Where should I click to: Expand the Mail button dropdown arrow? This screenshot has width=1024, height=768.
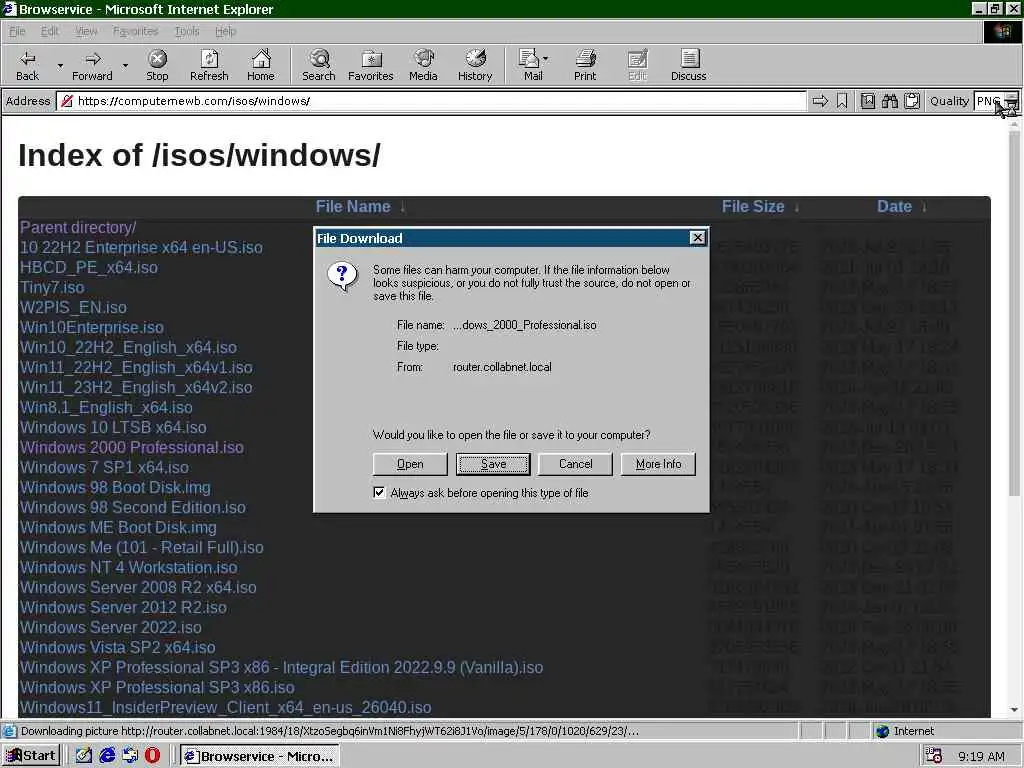[545, 59]
